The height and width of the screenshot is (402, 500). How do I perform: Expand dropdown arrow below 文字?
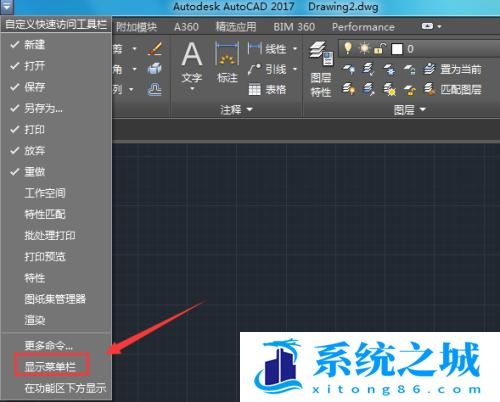[192, 89]
